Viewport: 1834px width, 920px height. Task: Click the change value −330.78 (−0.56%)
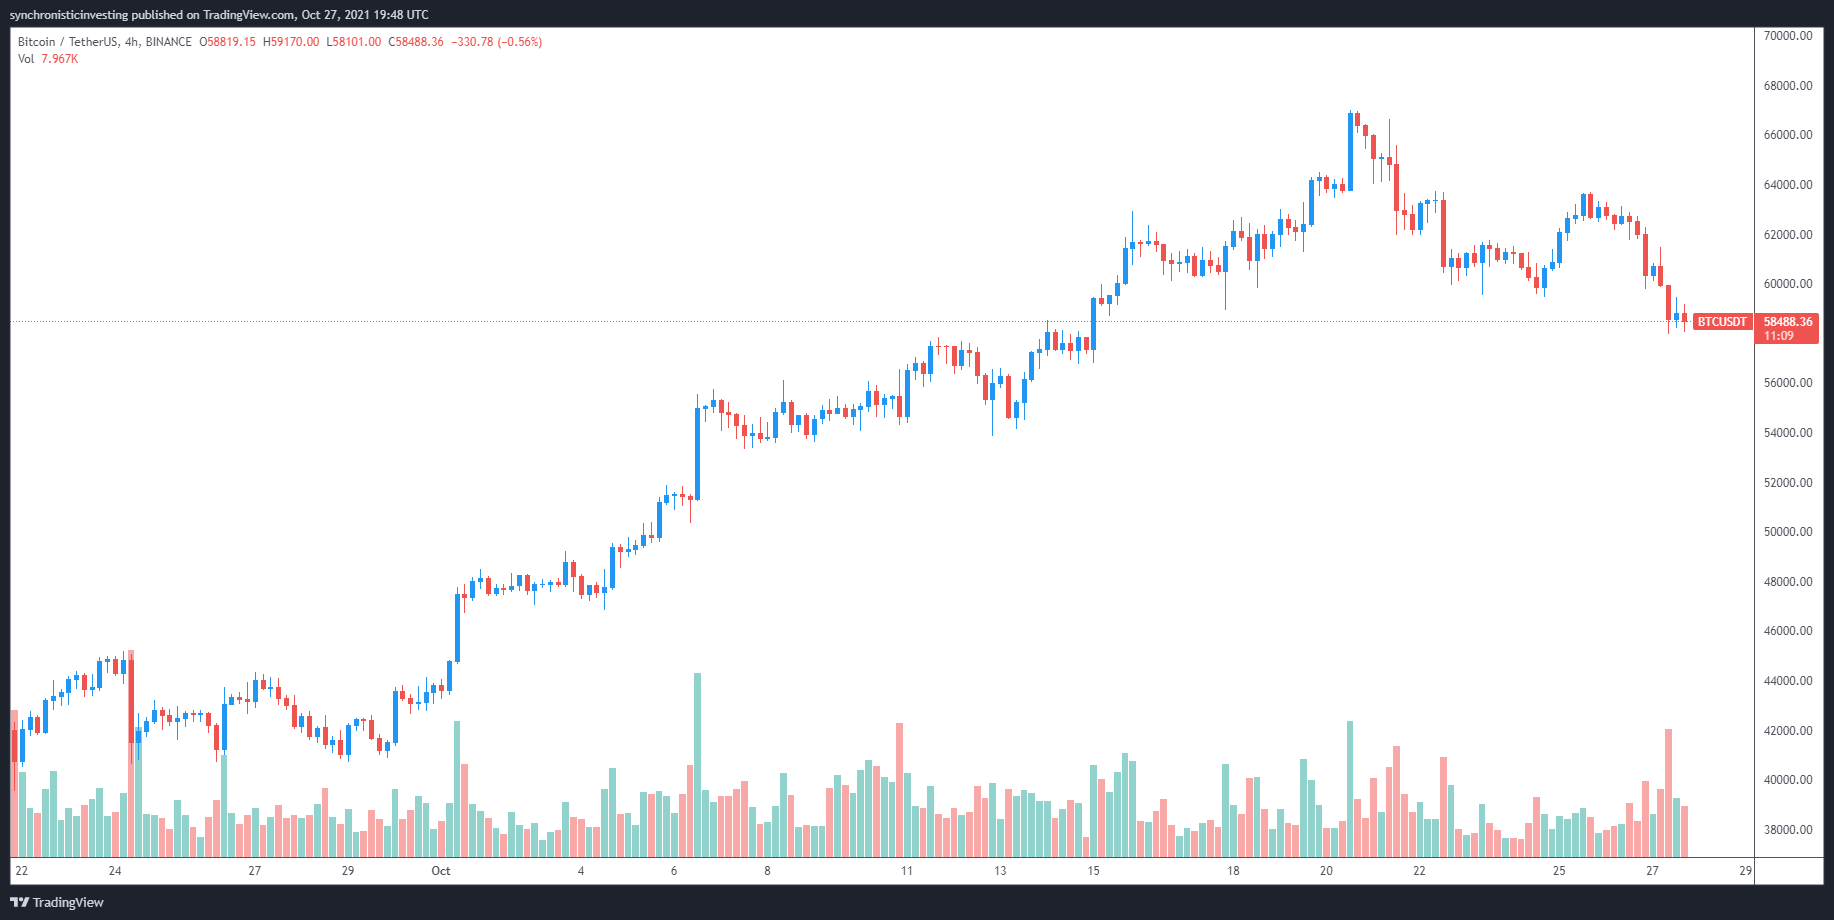[x=497, y=42]
